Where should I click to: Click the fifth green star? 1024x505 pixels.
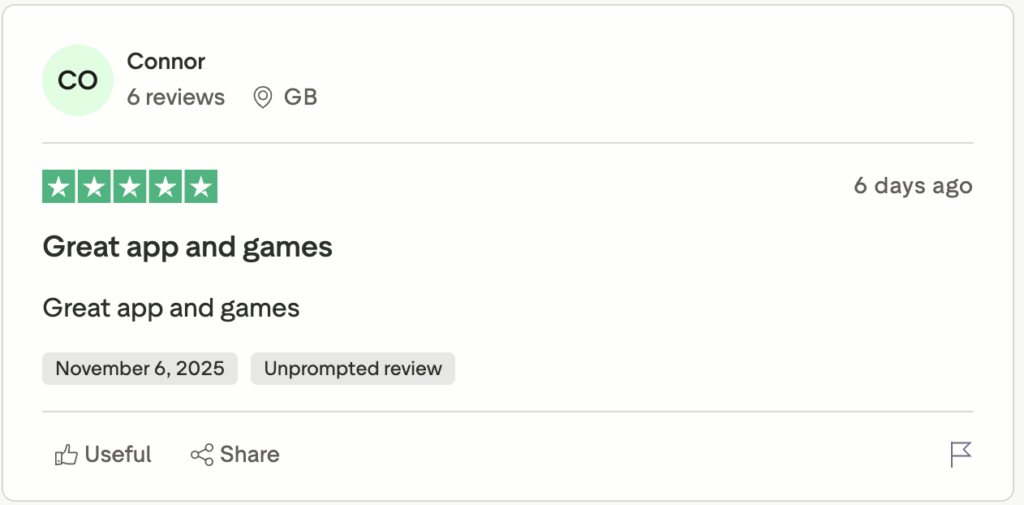201,187
